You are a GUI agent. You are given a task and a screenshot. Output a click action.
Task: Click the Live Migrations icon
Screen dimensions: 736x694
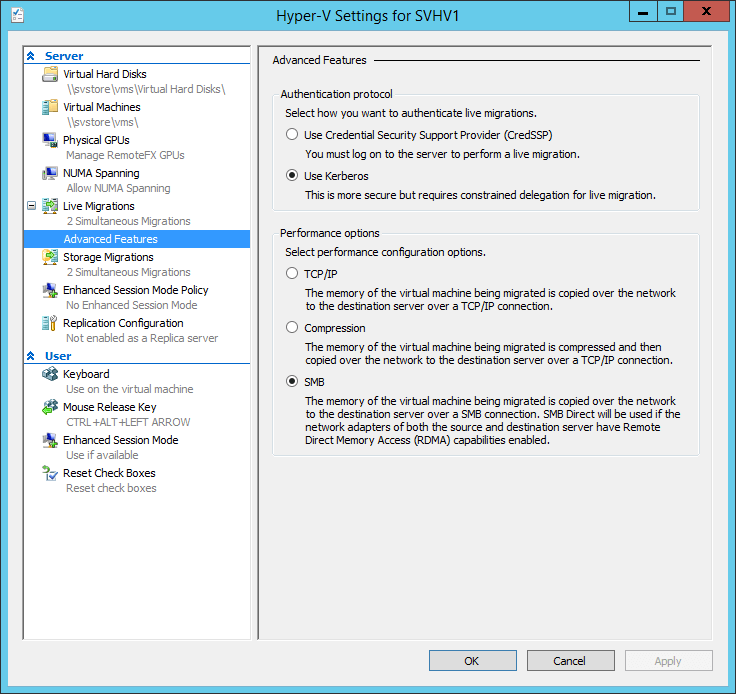pyautogui.click(x=50, y=206)
